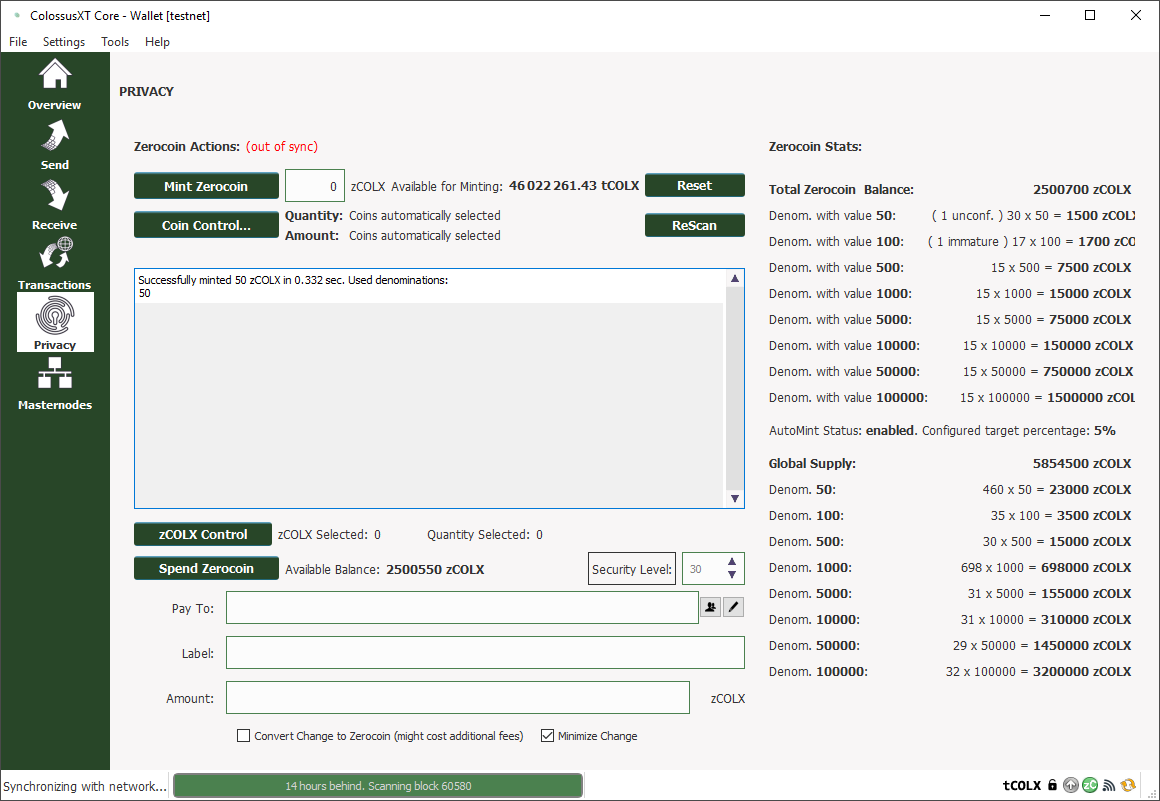Open the tCOLX unit selector in status bar

pos(1022,785)
